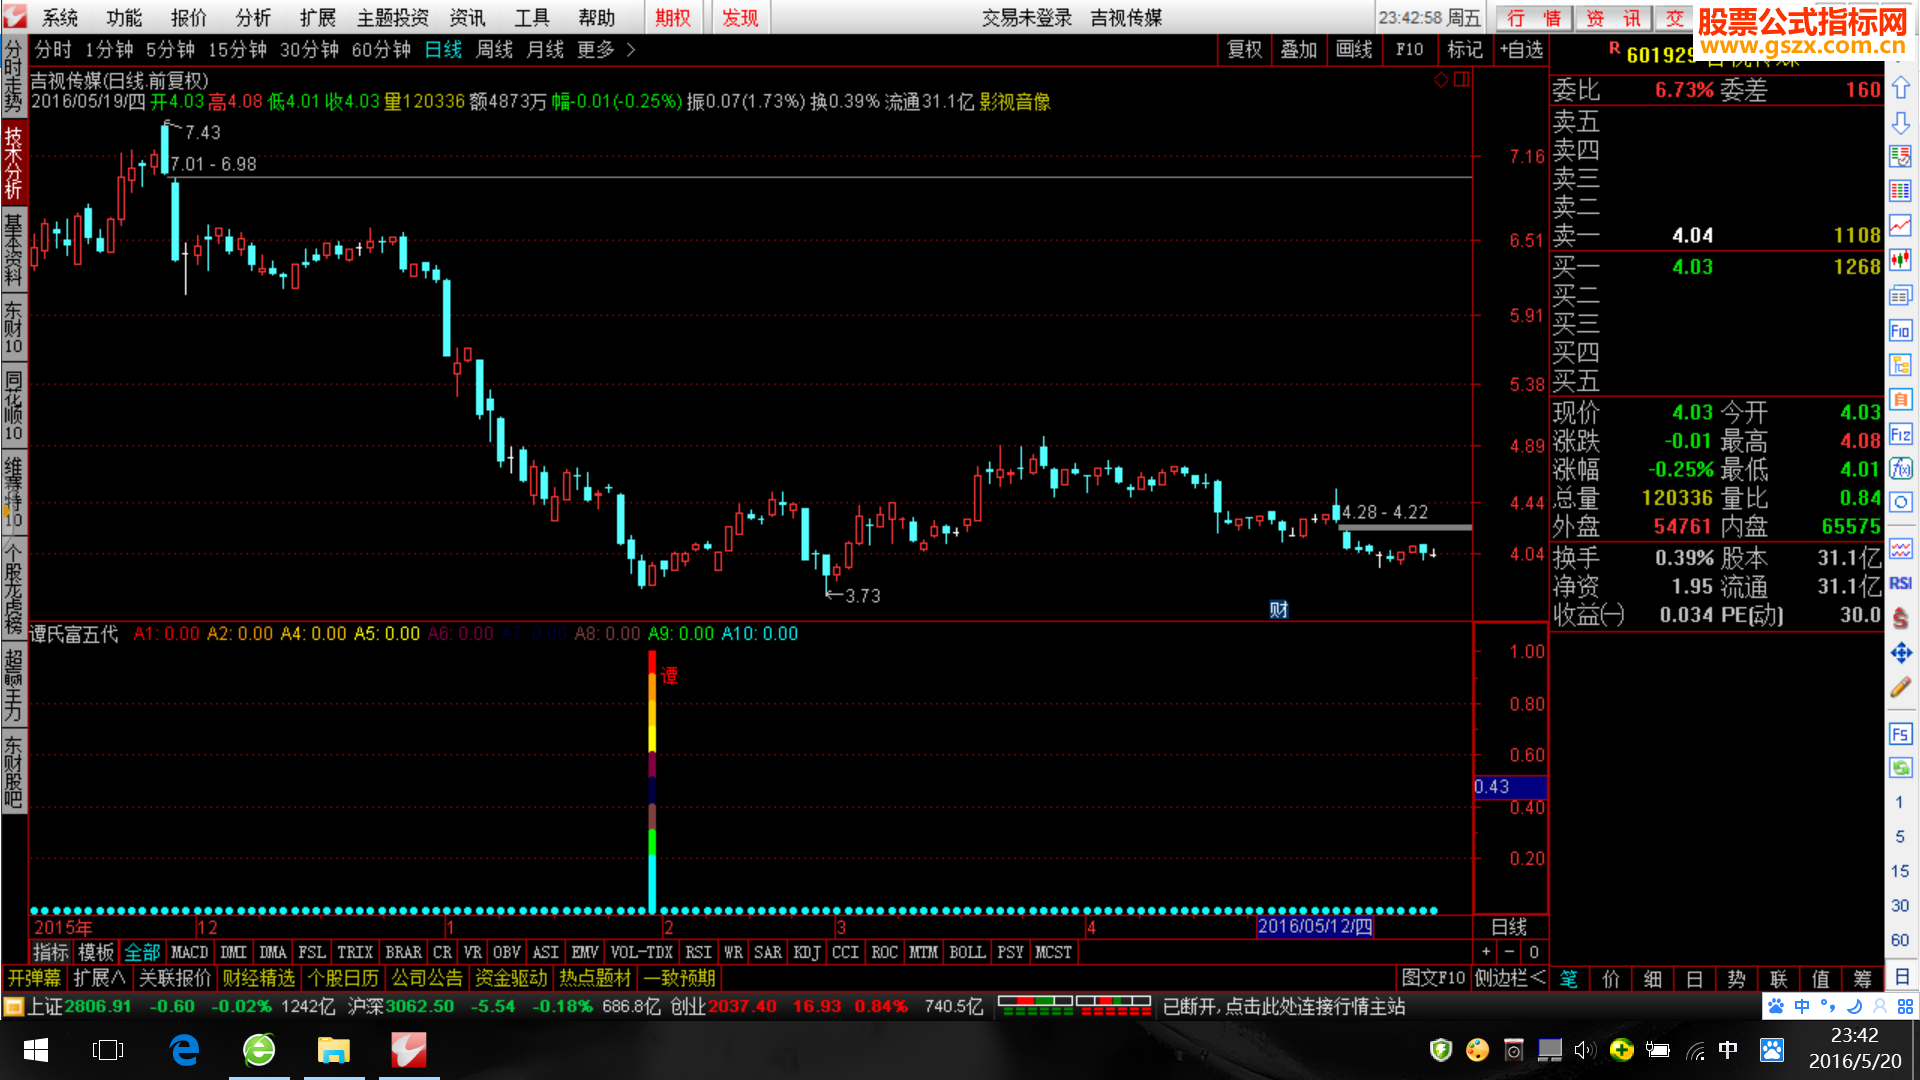Click the F10 company info icon
The width and height of the screenshot is (1920, 1080).
tap(1900, 330)
